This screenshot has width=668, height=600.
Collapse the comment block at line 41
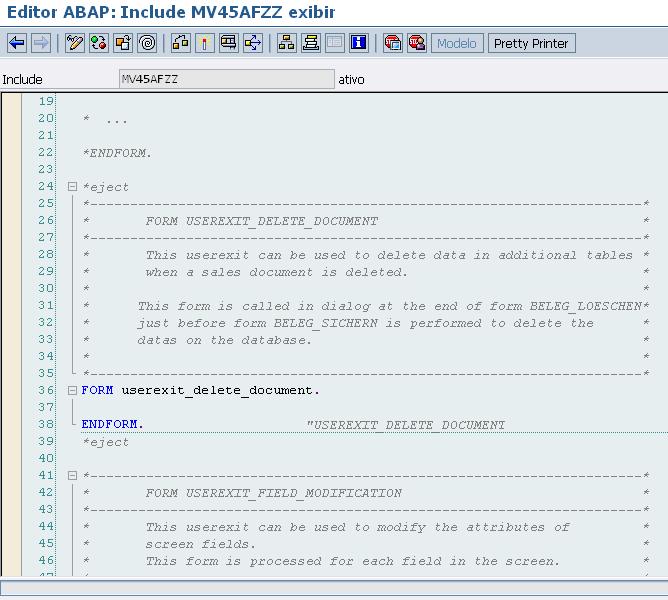[x=72, y=476]
